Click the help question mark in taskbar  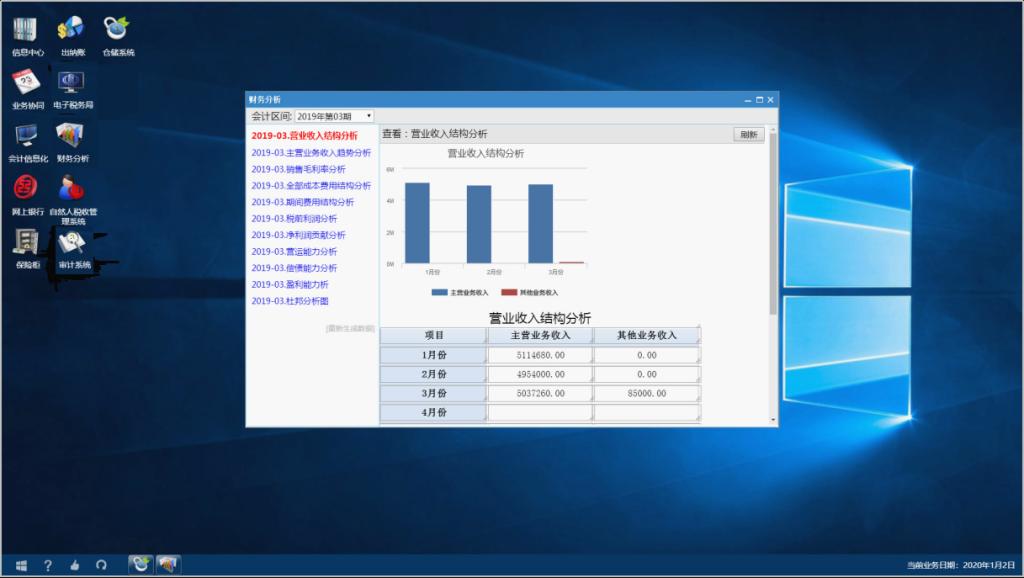click(47, 565)
